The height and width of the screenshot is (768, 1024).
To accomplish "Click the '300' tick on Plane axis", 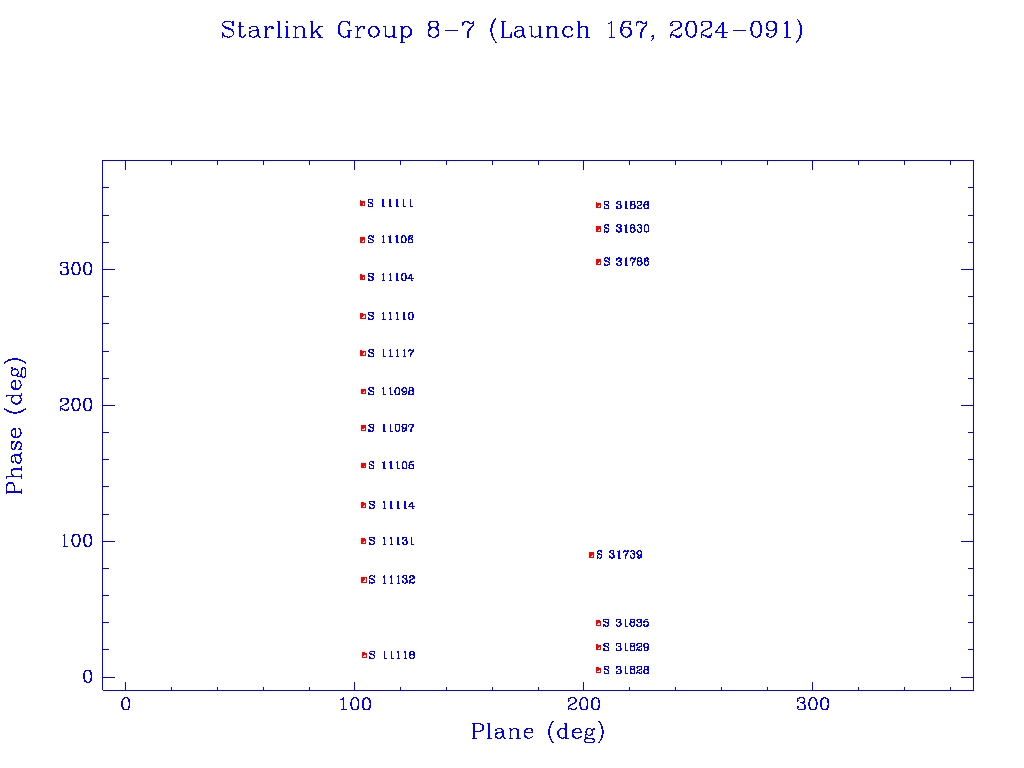I will coord(813,705).
